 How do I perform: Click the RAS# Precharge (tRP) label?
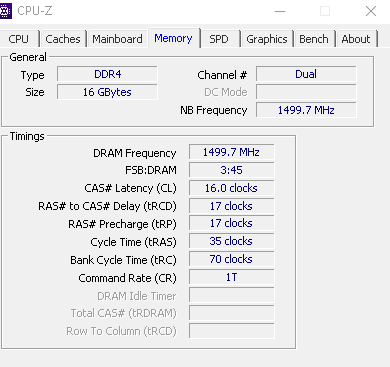pos(122,224)
